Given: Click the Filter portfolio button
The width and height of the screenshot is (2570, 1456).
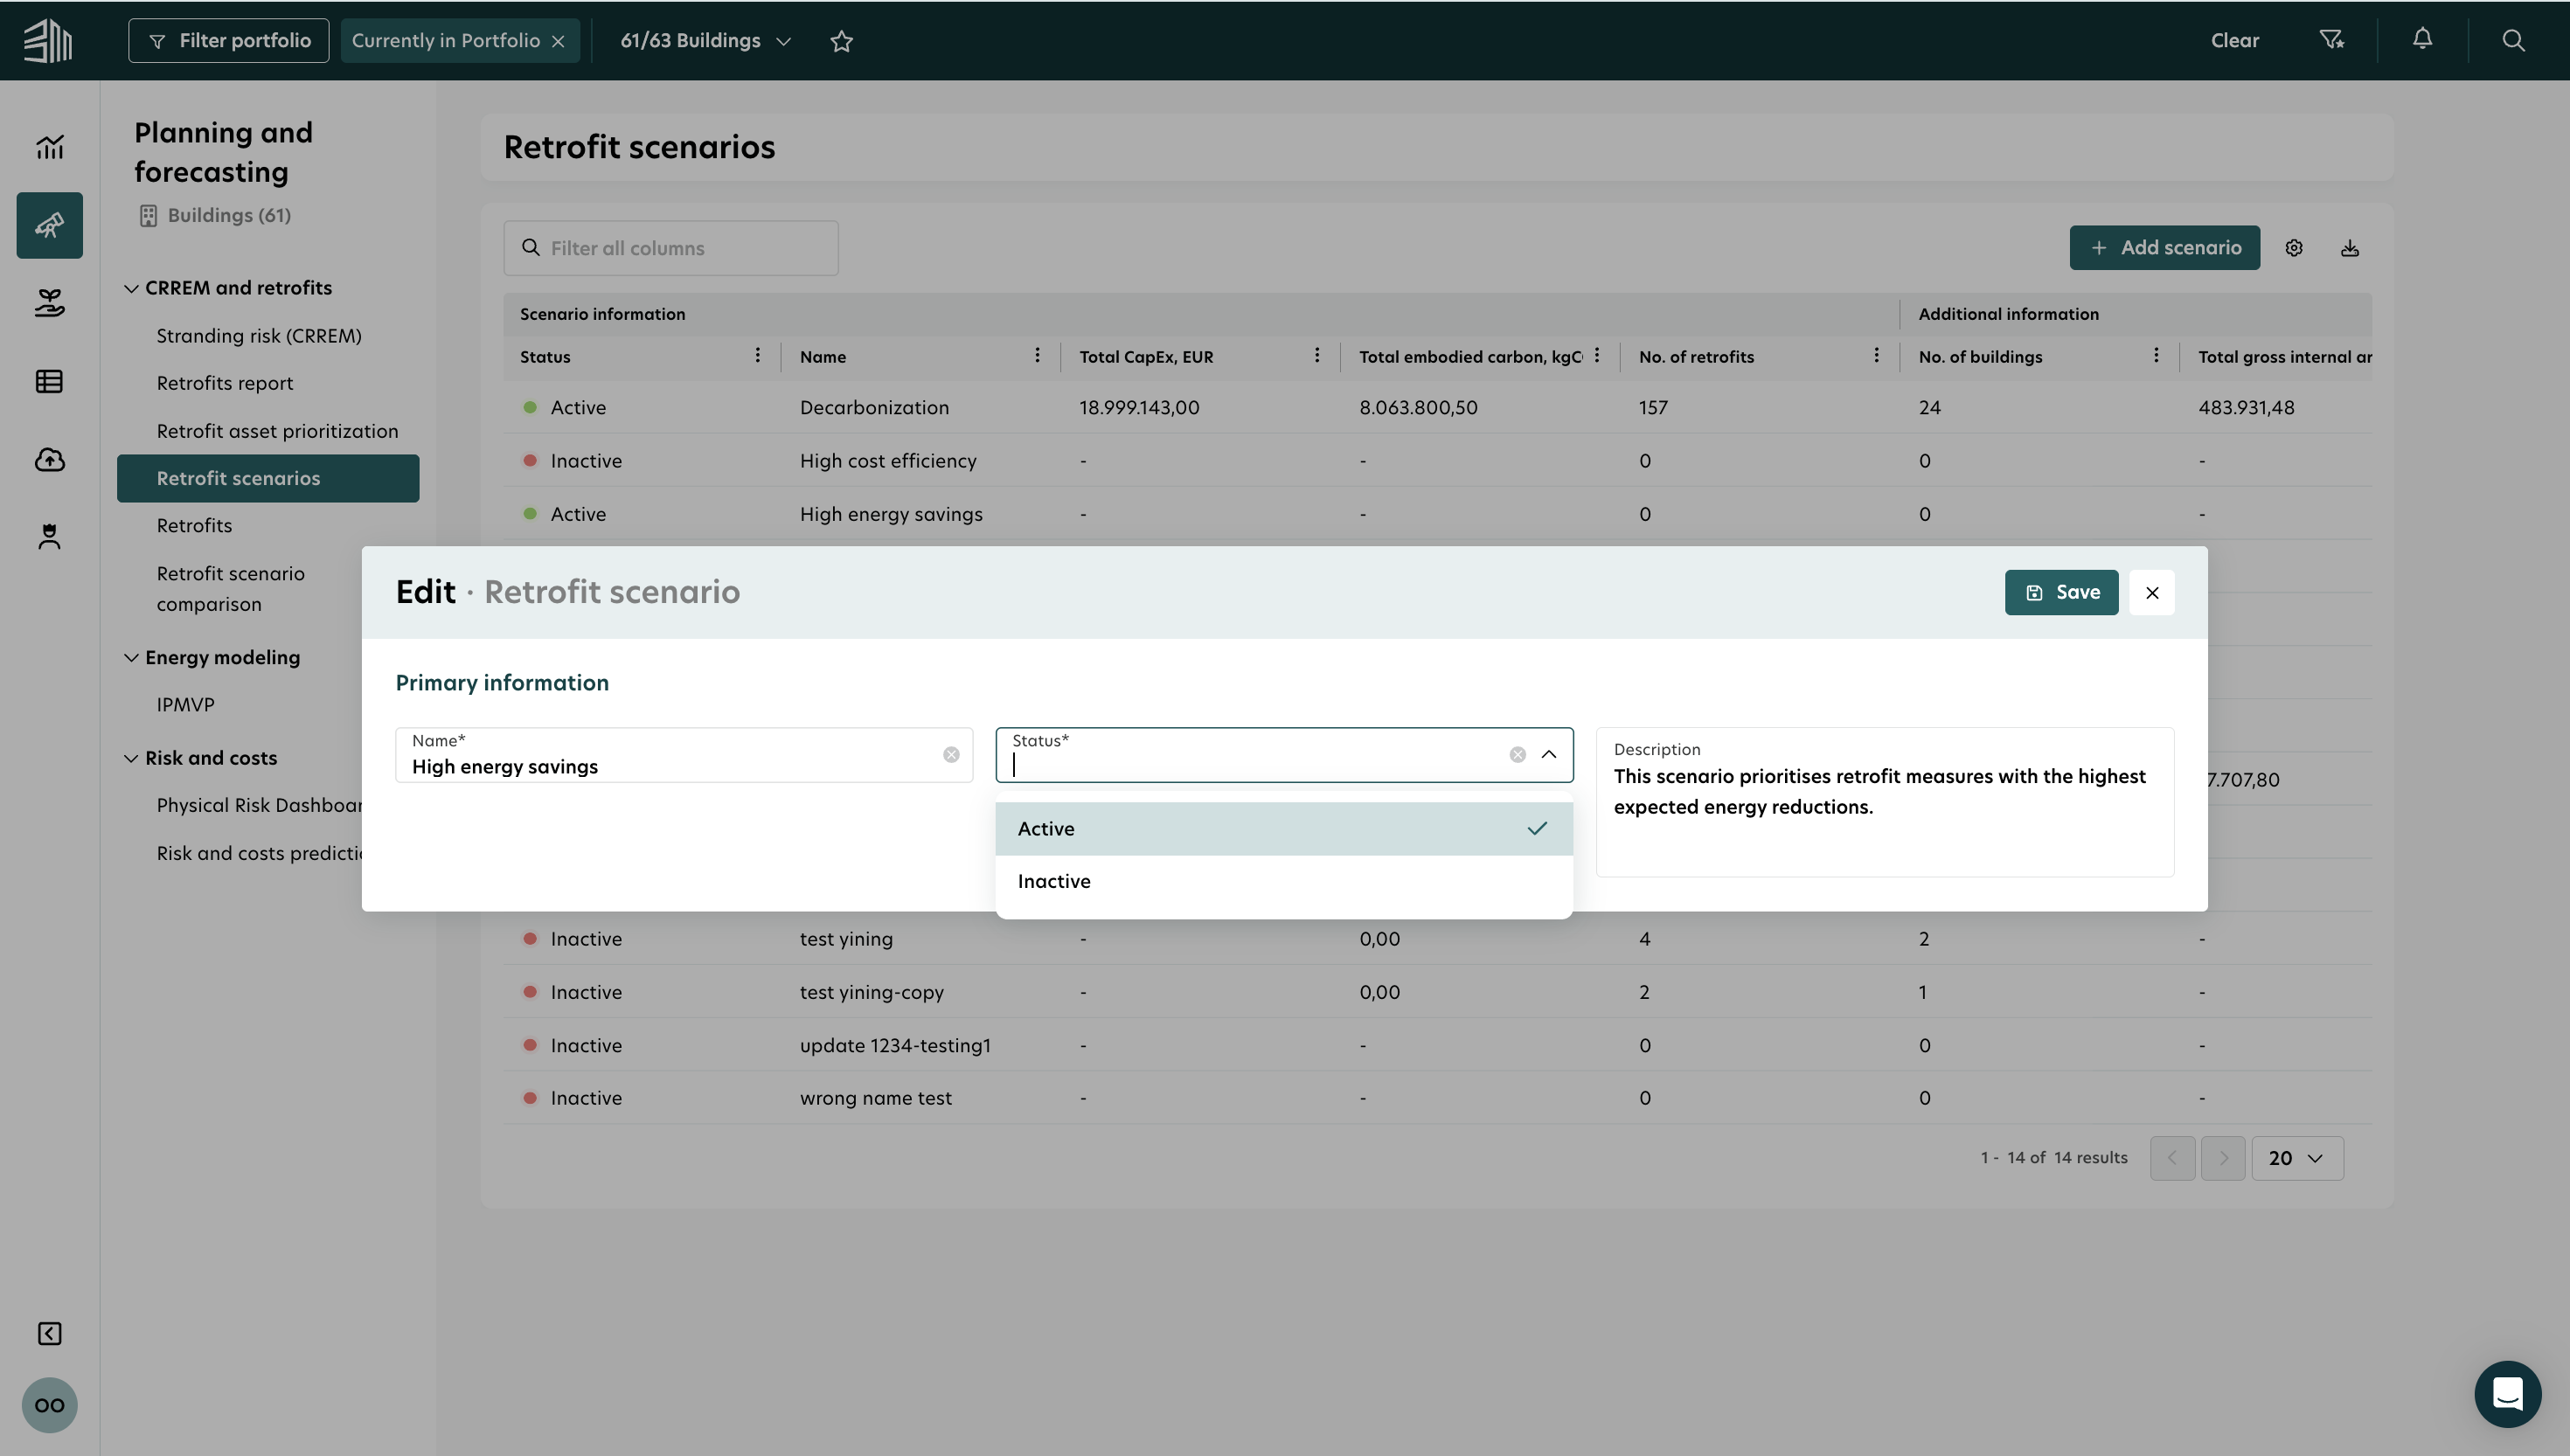Looking at the screenshot, I should [228, 41].
